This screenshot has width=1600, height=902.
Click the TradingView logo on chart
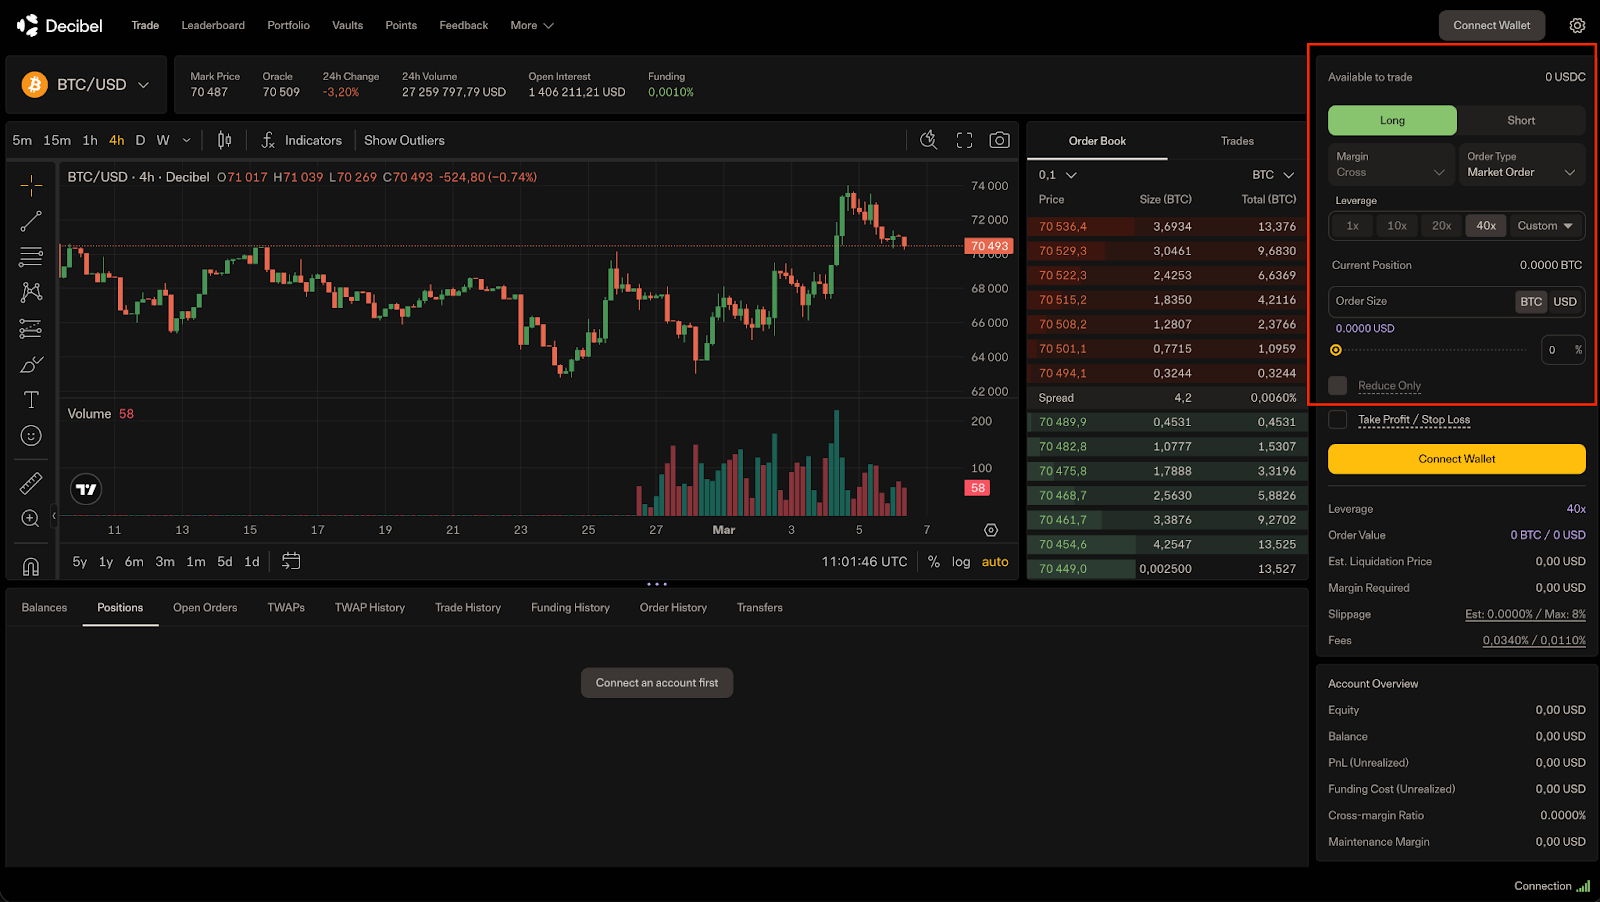click(x=87, y=489)
